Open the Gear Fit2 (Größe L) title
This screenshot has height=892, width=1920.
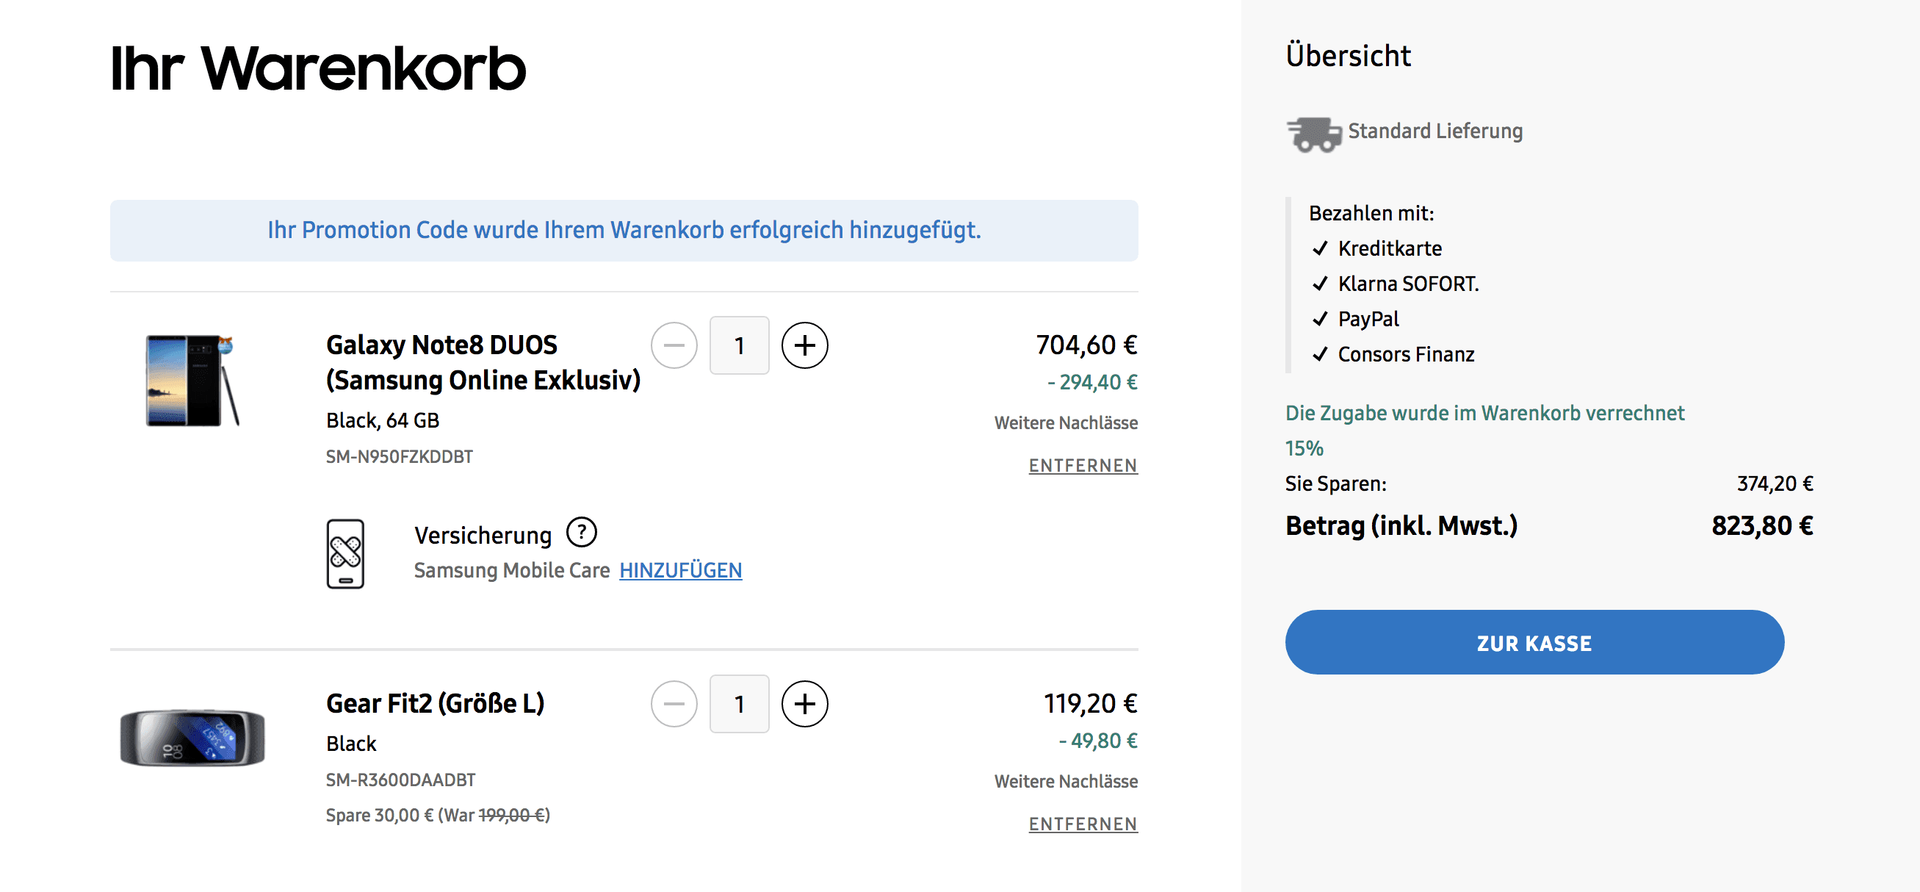tap(435, 704)
